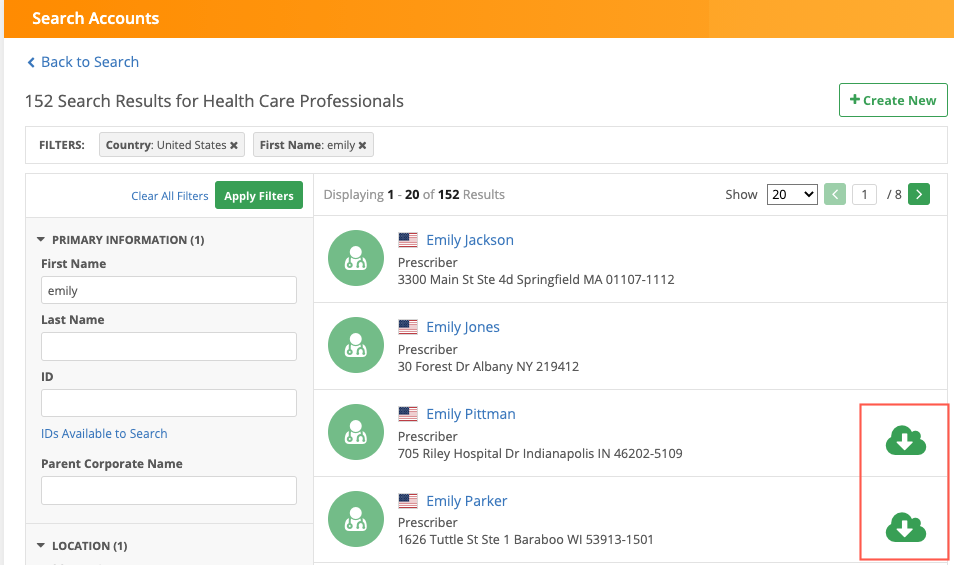This screenshot has width=954, height=565.
Task: Click Emily Jackson's green prescriber avatar icon
Action: pyautogui.click(x=355, y=258)
